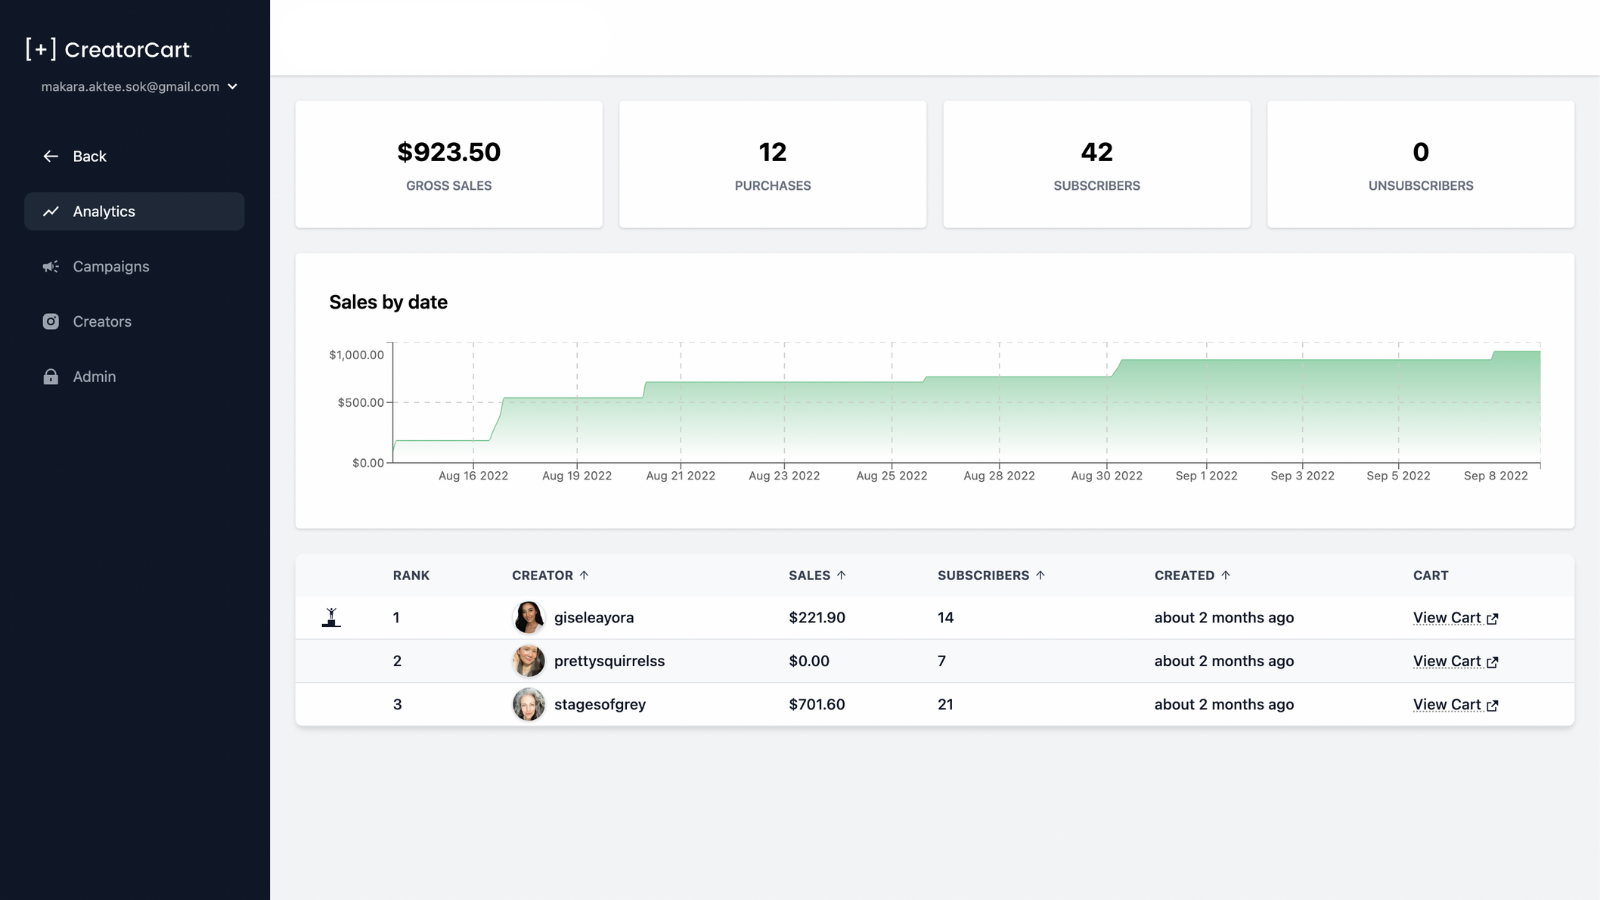The width and height of the screenshot is (1600, 900).
Task: Click giseleayora's avatar
Action: pos(529,618)
